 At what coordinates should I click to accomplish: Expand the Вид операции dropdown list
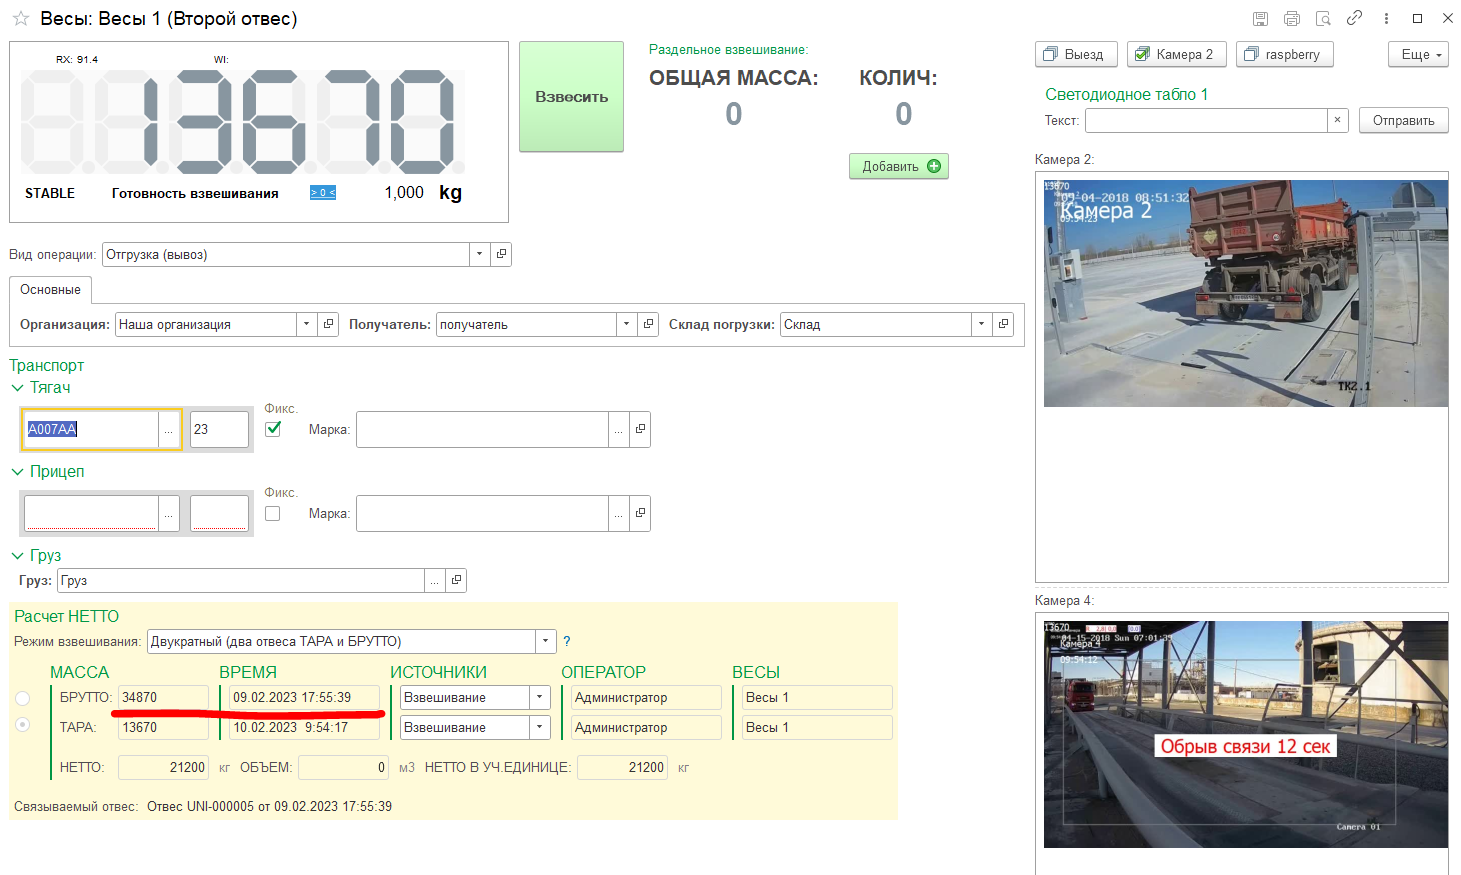(480, 254)
